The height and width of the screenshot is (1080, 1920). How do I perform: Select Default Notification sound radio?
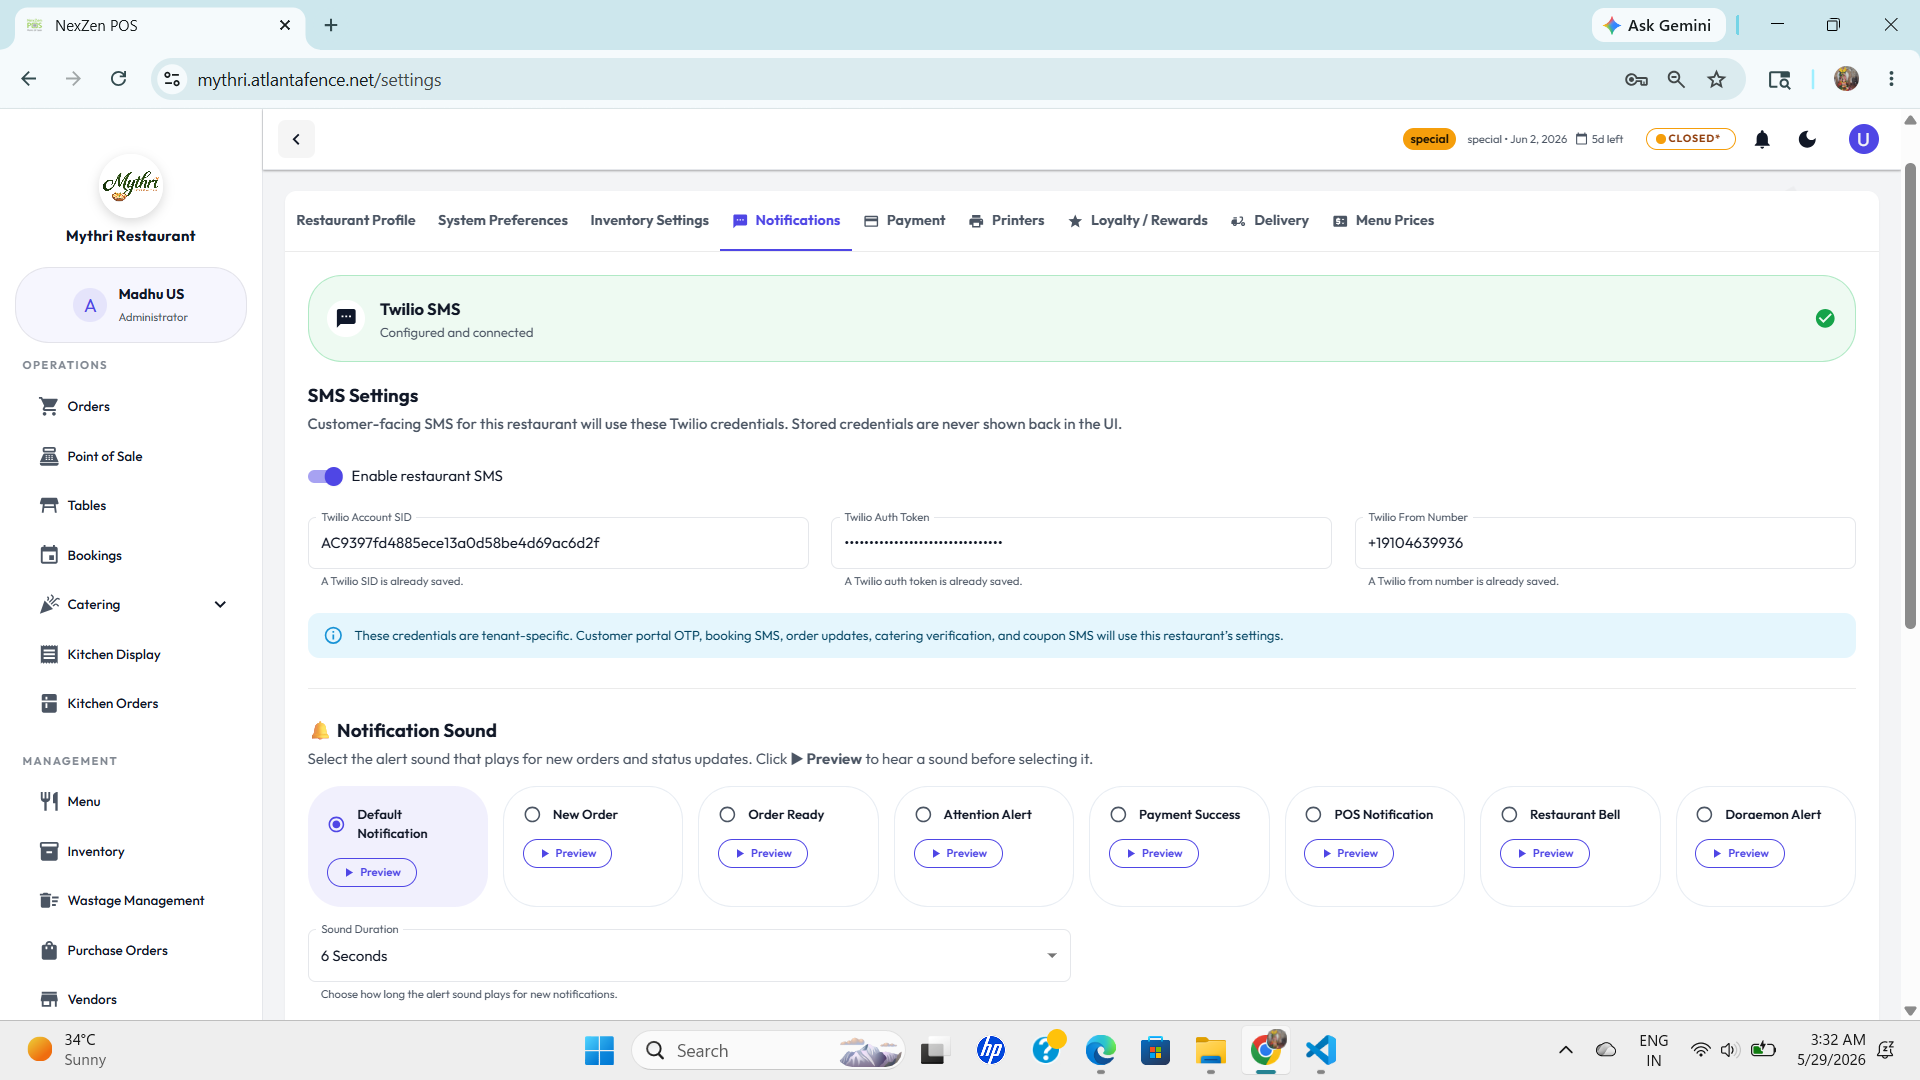[336, 824]
